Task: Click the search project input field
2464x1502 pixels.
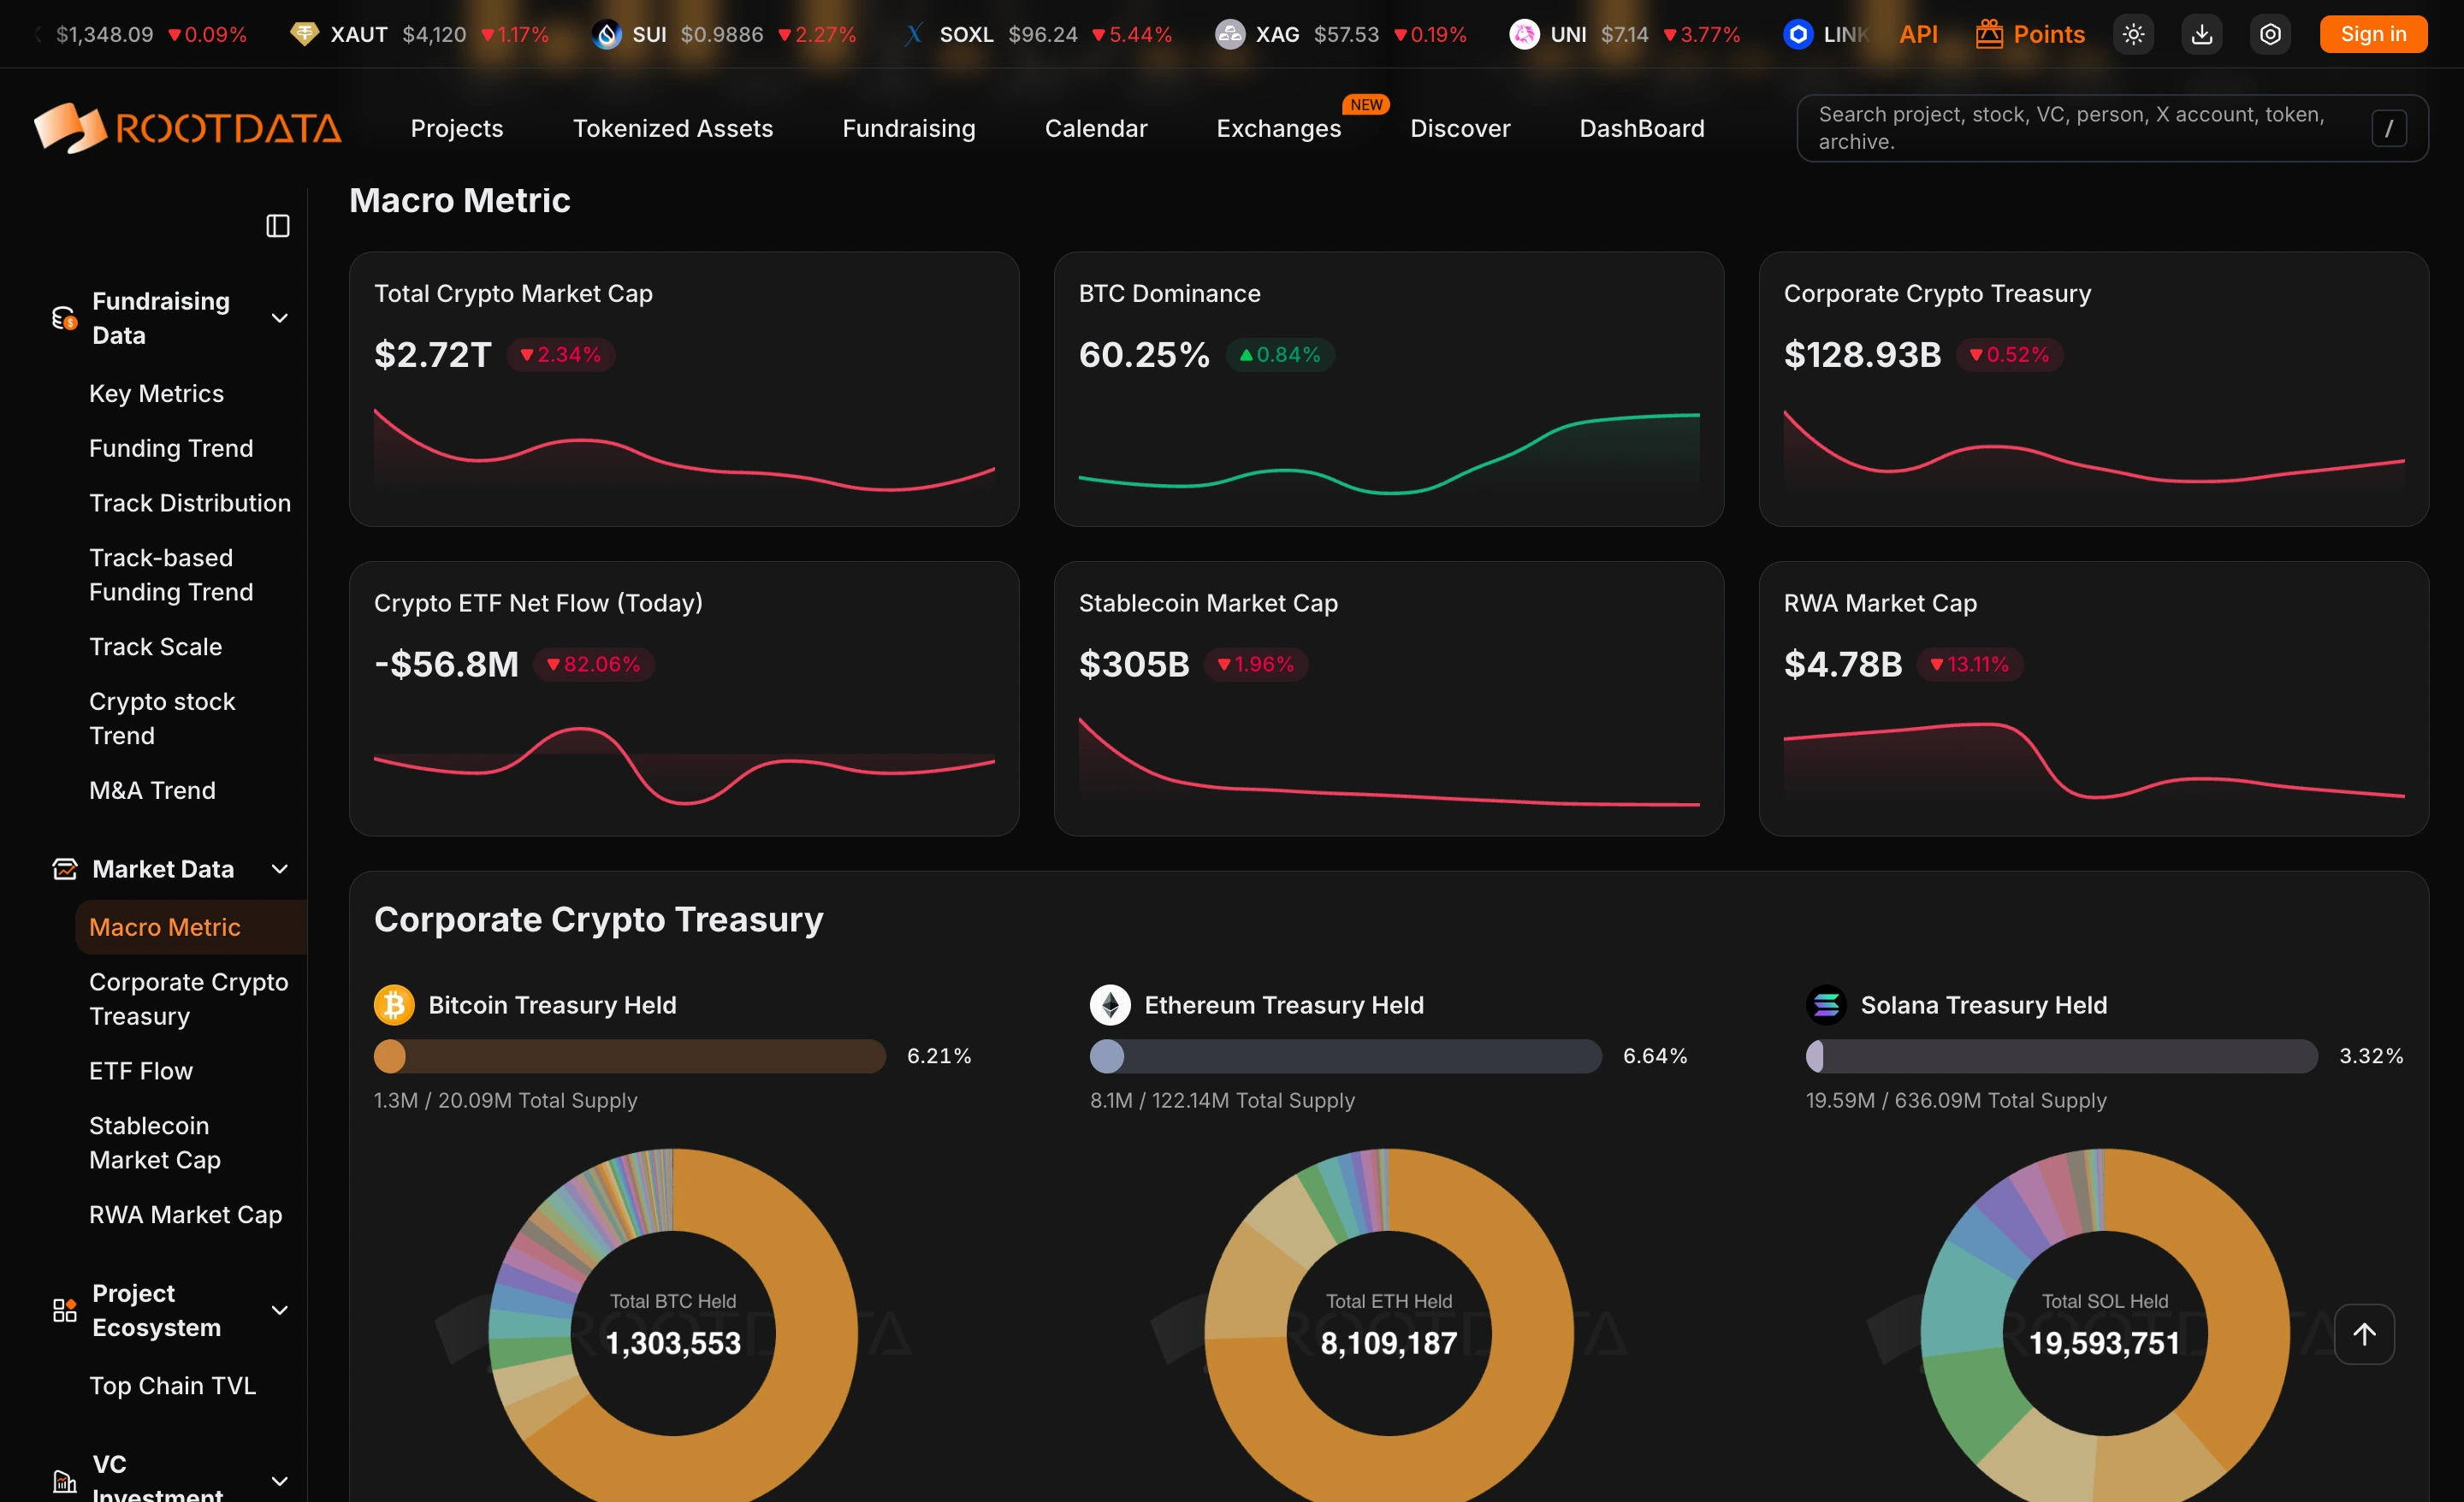Action: click(2112, 128)
